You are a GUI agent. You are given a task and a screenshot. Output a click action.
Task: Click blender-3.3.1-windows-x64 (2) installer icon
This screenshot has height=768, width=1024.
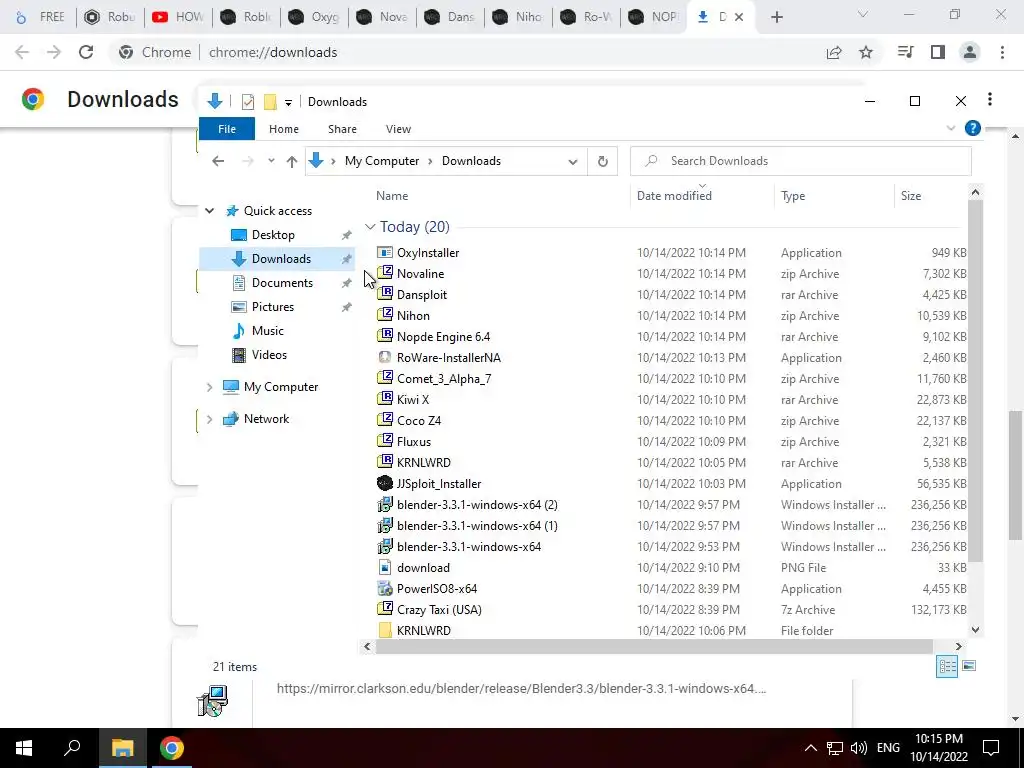pos(385,504)
